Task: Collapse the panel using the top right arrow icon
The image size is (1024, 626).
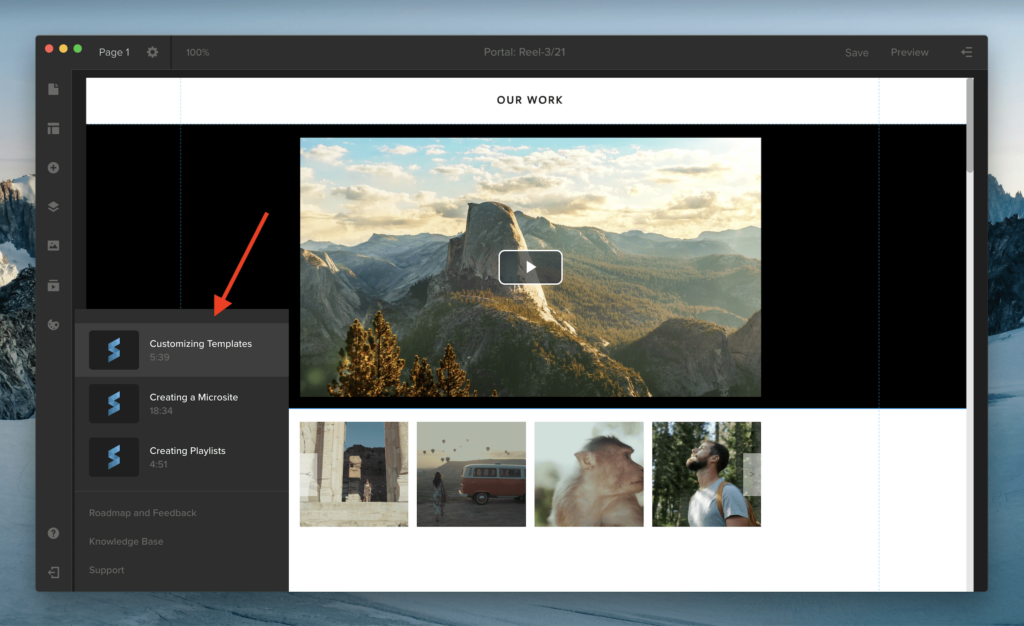Action: click(966, 51)
